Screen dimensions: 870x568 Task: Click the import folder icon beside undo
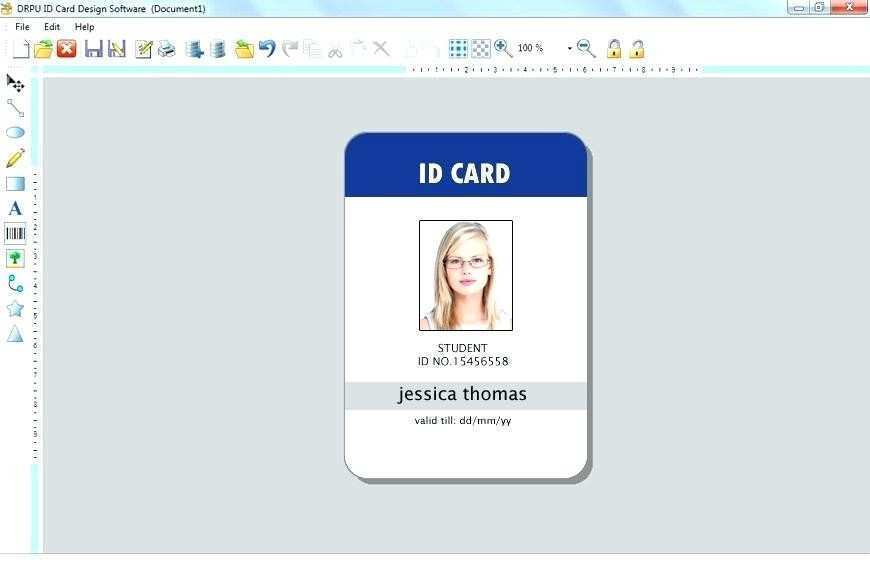pyautogui.click(x=244, y=49)
